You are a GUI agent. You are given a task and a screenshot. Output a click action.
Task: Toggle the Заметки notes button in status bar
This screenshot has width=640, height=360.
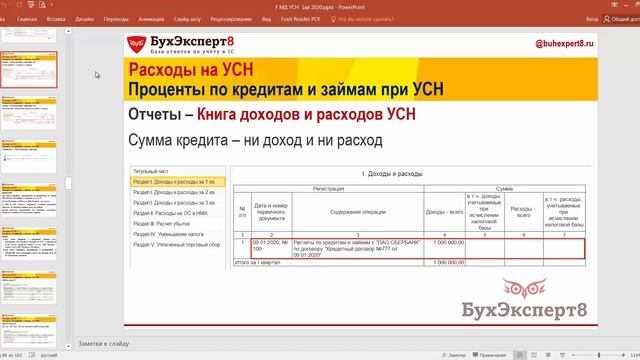click(453, 355)
